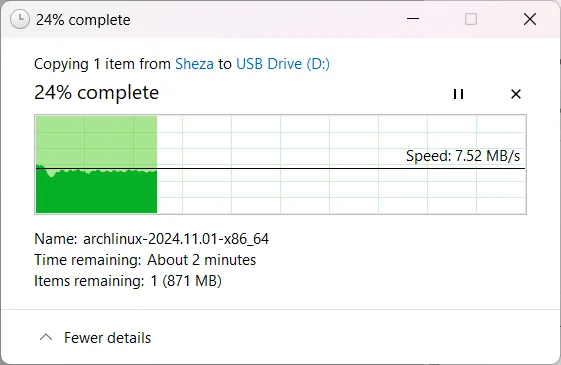Click the title bar text 24% complete
This screenshot has width=561, height=365.
point(83,20)
